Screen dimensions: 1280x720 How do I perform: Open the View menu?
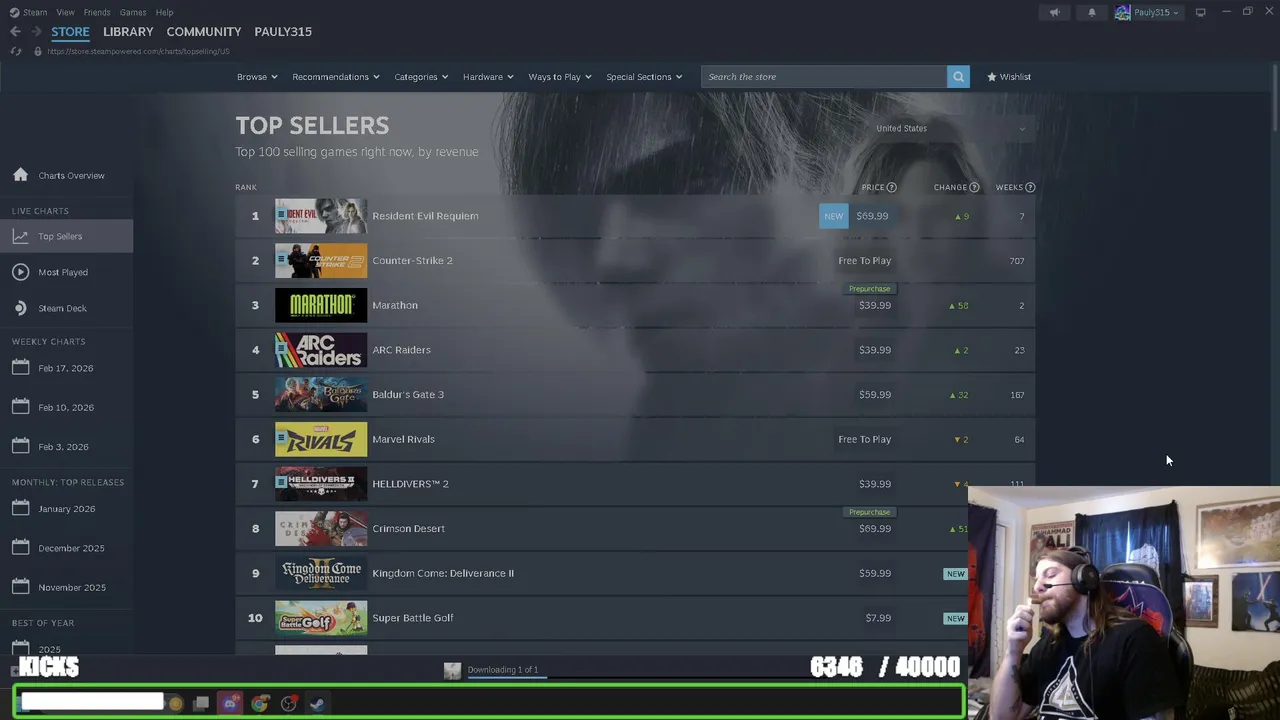(x=65, y=12)
